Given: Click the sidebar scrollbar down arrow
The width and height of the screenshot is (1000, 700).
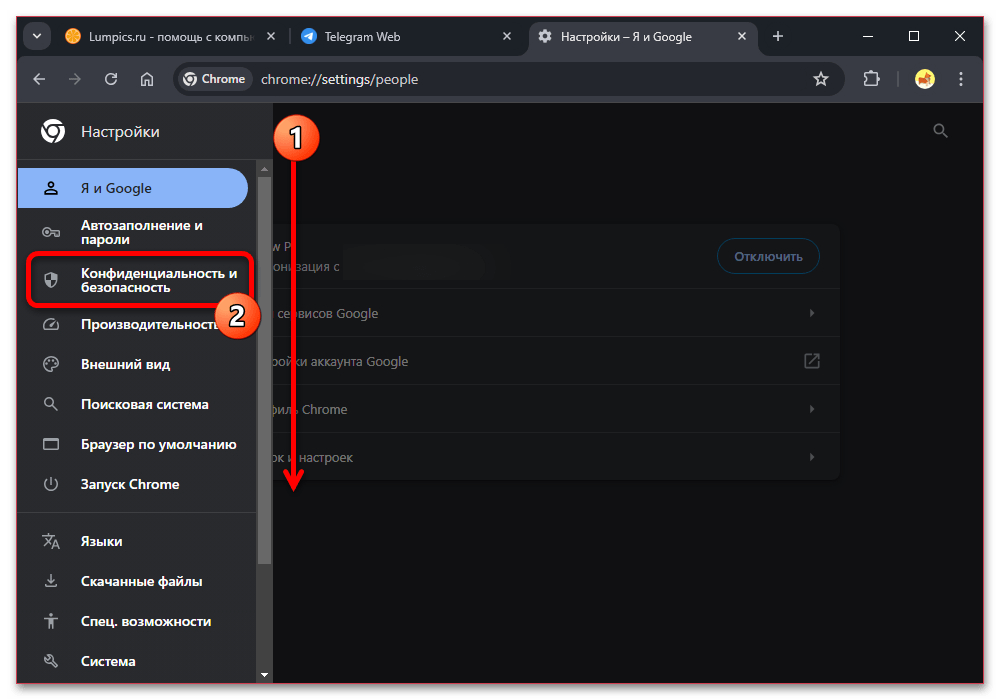Looking at the screenshot, I should [x=264, y=675].
